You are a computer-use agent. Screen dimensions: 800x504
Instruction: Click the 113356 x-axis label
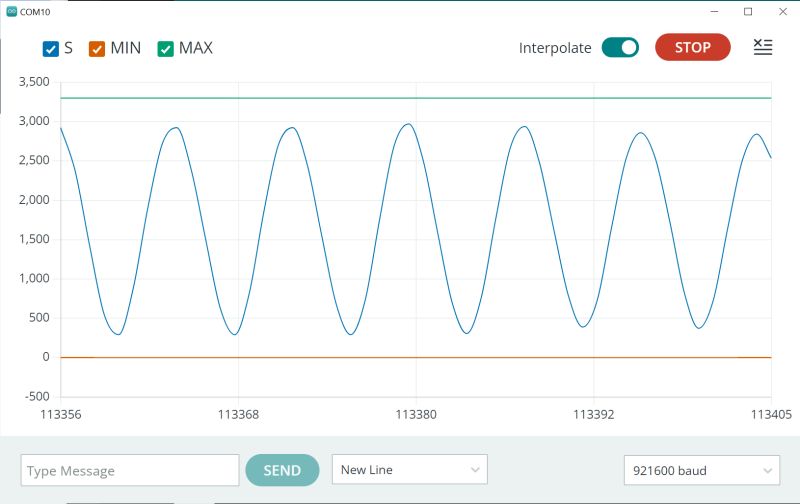click(61, 414)
